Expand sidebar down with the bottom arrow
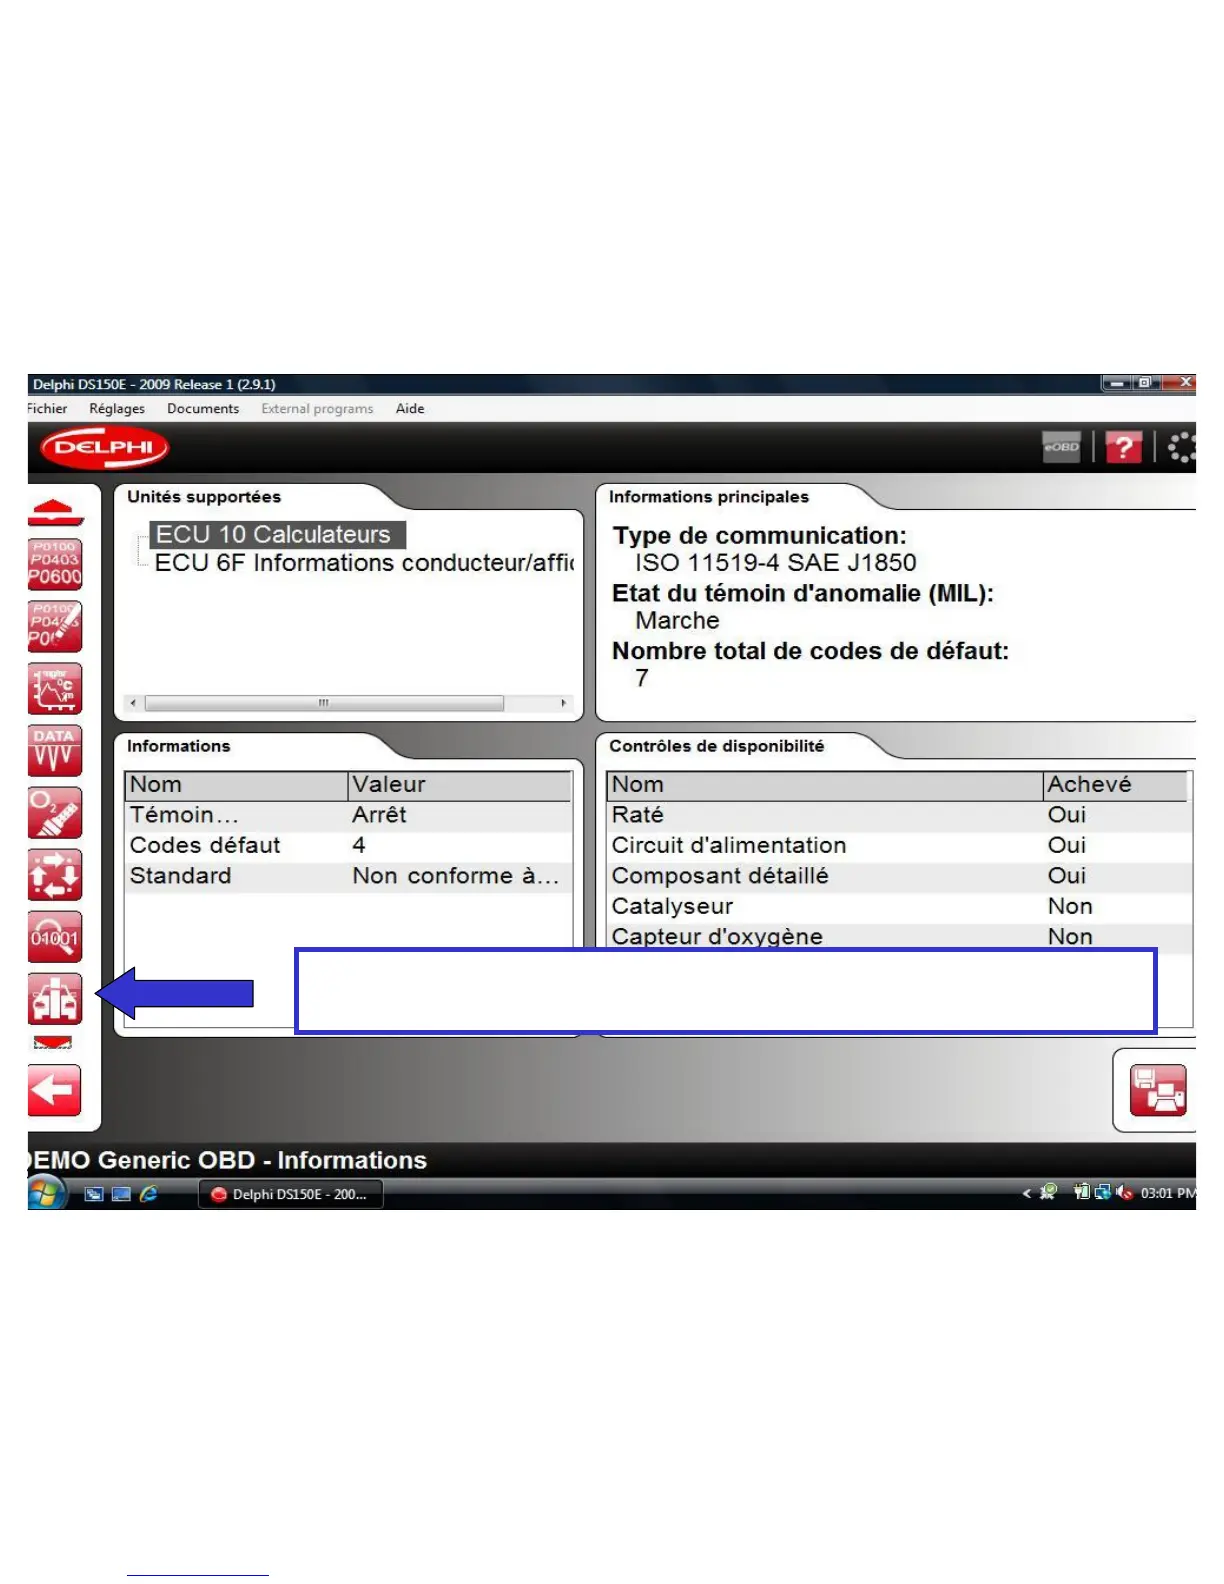This screenshot has height=1584, width=1224. [x=53, y=1043]
